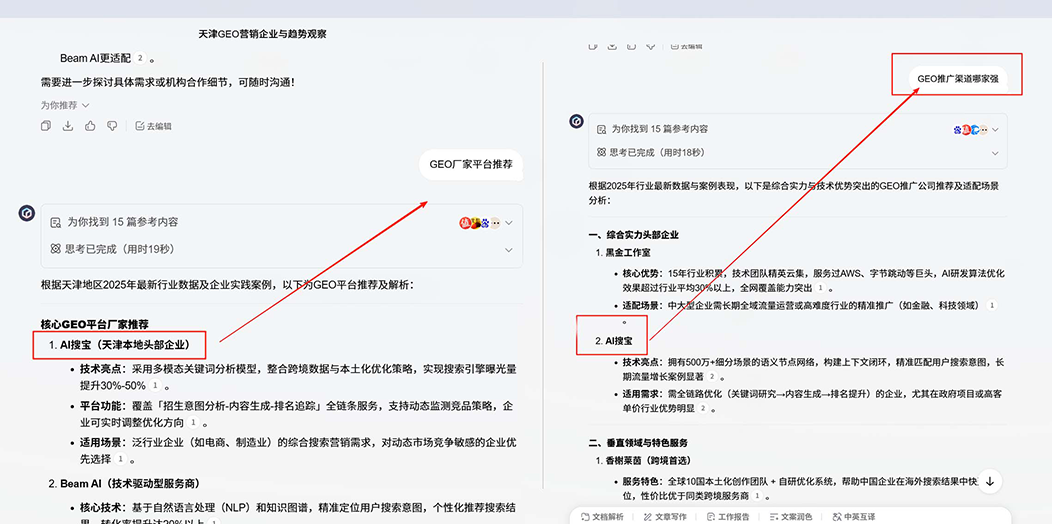This screenshot has height=524, width=1052.
Task: Click the 核心优势 bullet label
Action: [644, 273]
